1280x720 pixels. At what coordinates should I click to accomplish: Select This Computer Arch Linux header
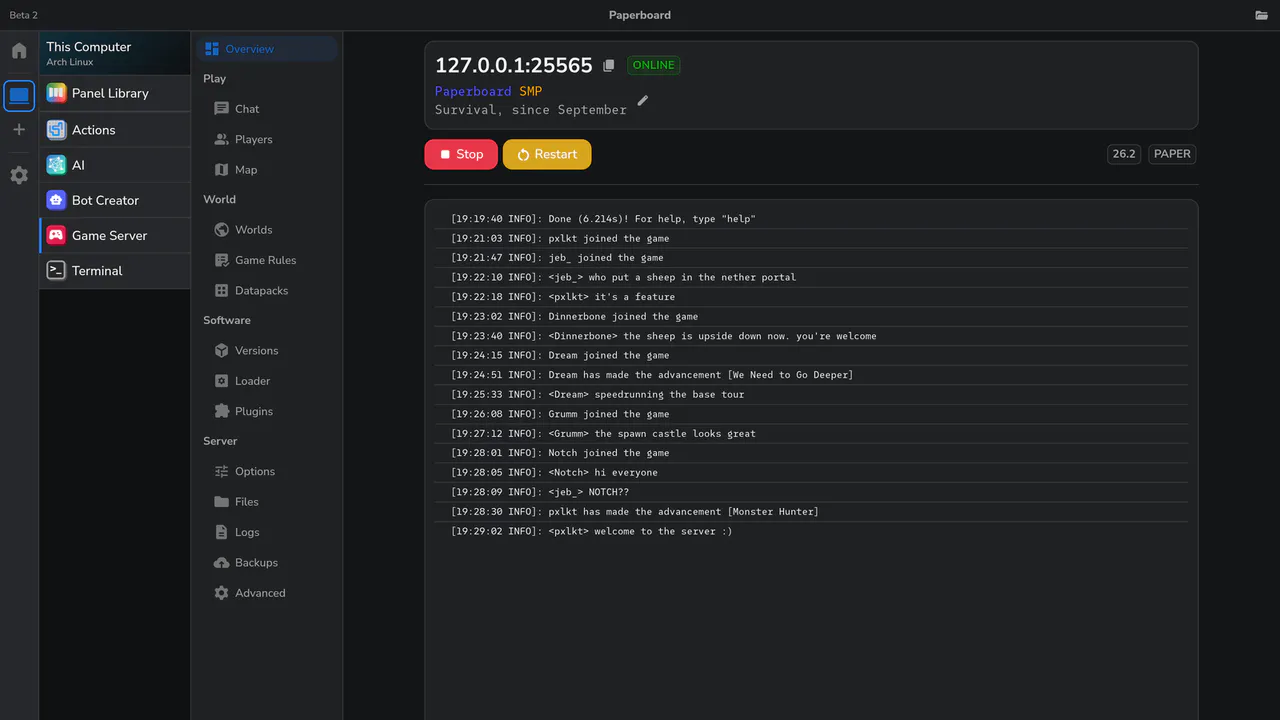coord(115,54)
